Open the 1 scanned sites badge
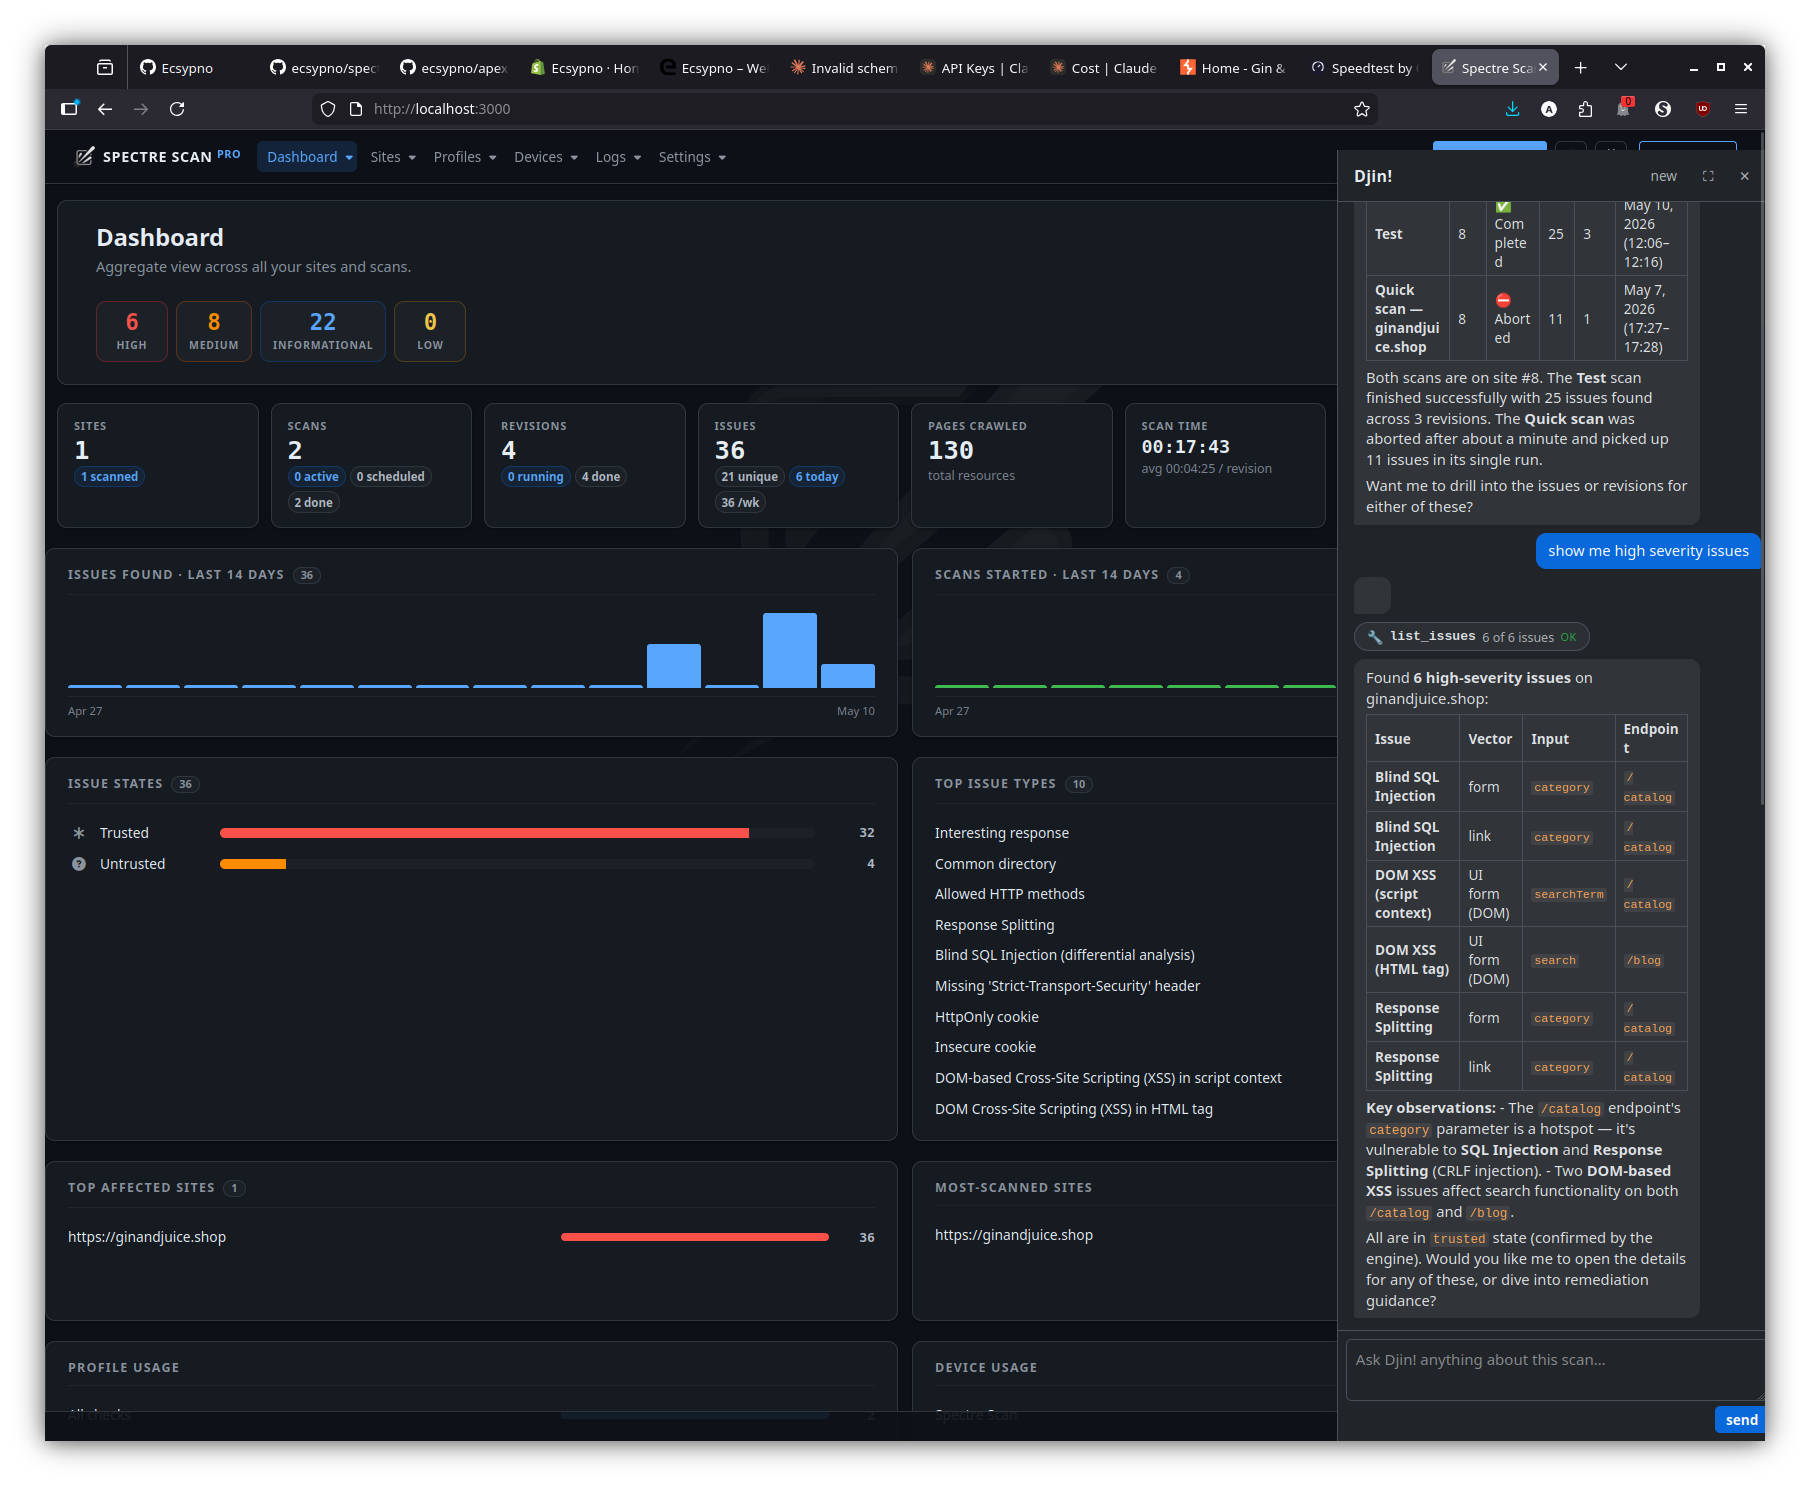This screenshot has height=1486, width=1810. tap(110, 477)
